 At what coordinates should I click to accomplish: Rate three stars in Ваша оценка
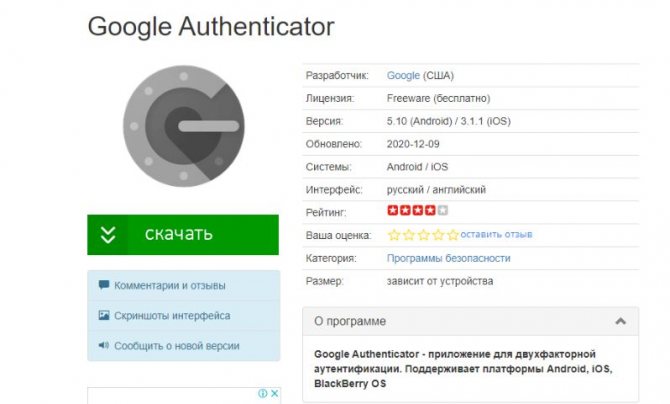pos(423,235)
